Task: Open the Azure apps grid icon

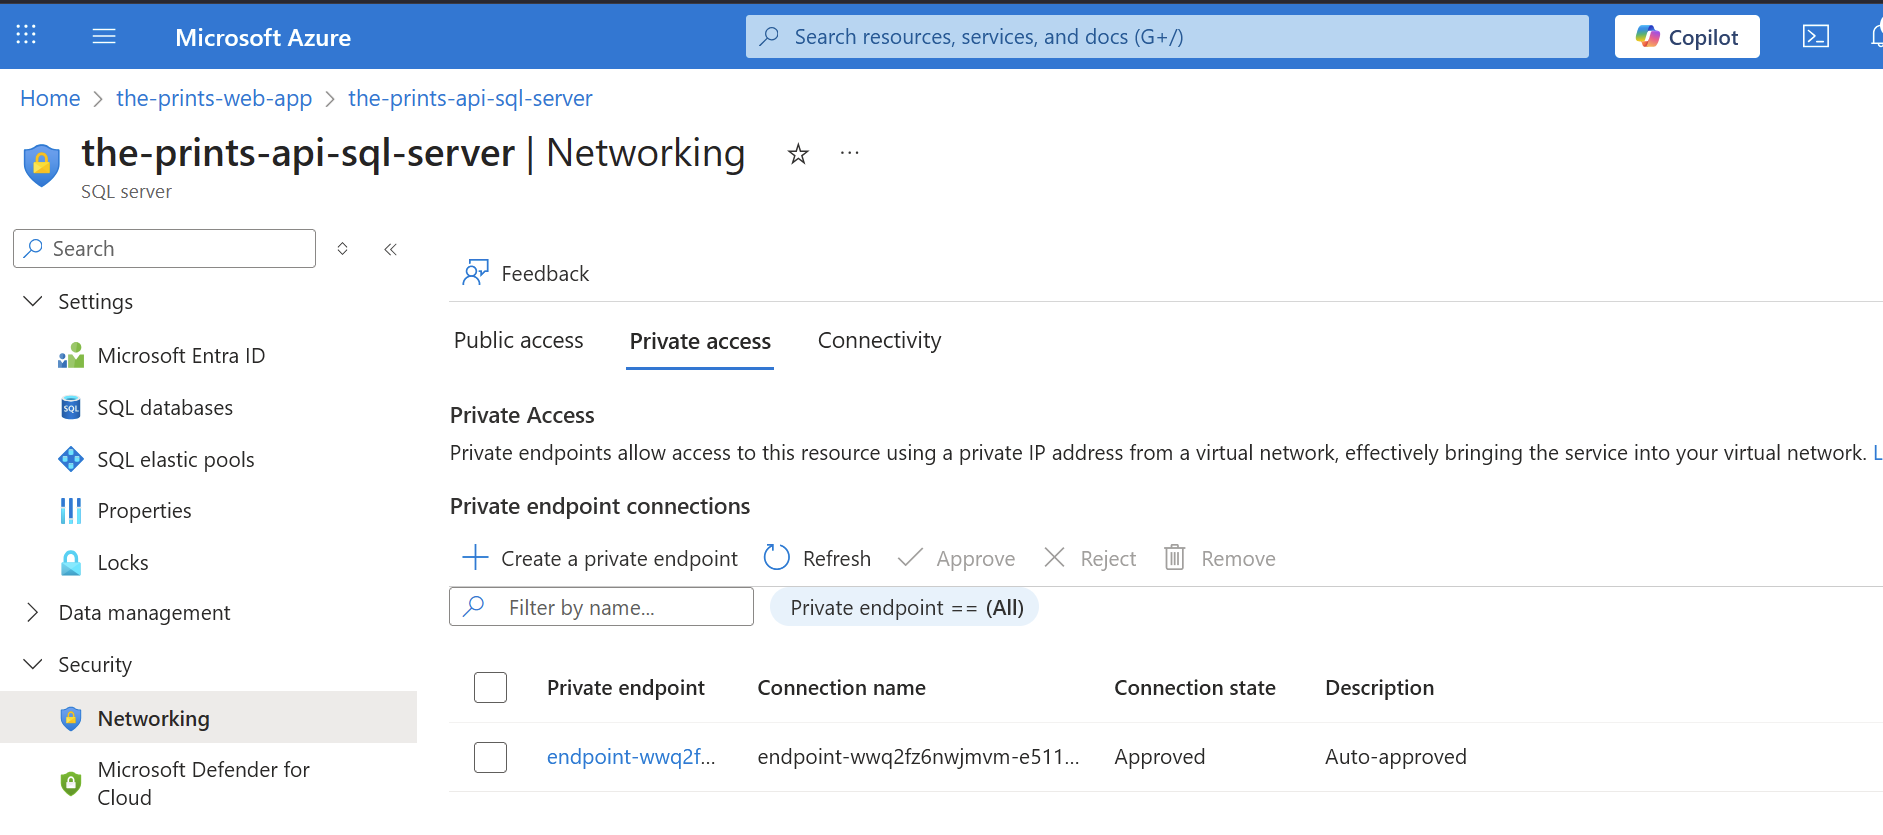Action: (x=26, y=36)
